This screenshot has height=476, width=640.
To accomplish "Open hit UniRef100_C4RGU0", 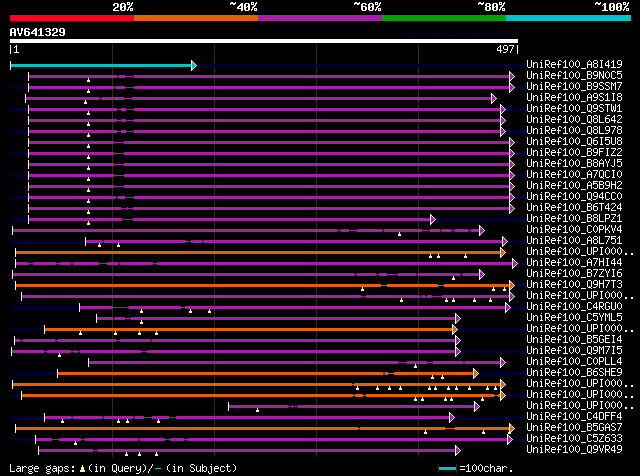I will tap(574, 307).
